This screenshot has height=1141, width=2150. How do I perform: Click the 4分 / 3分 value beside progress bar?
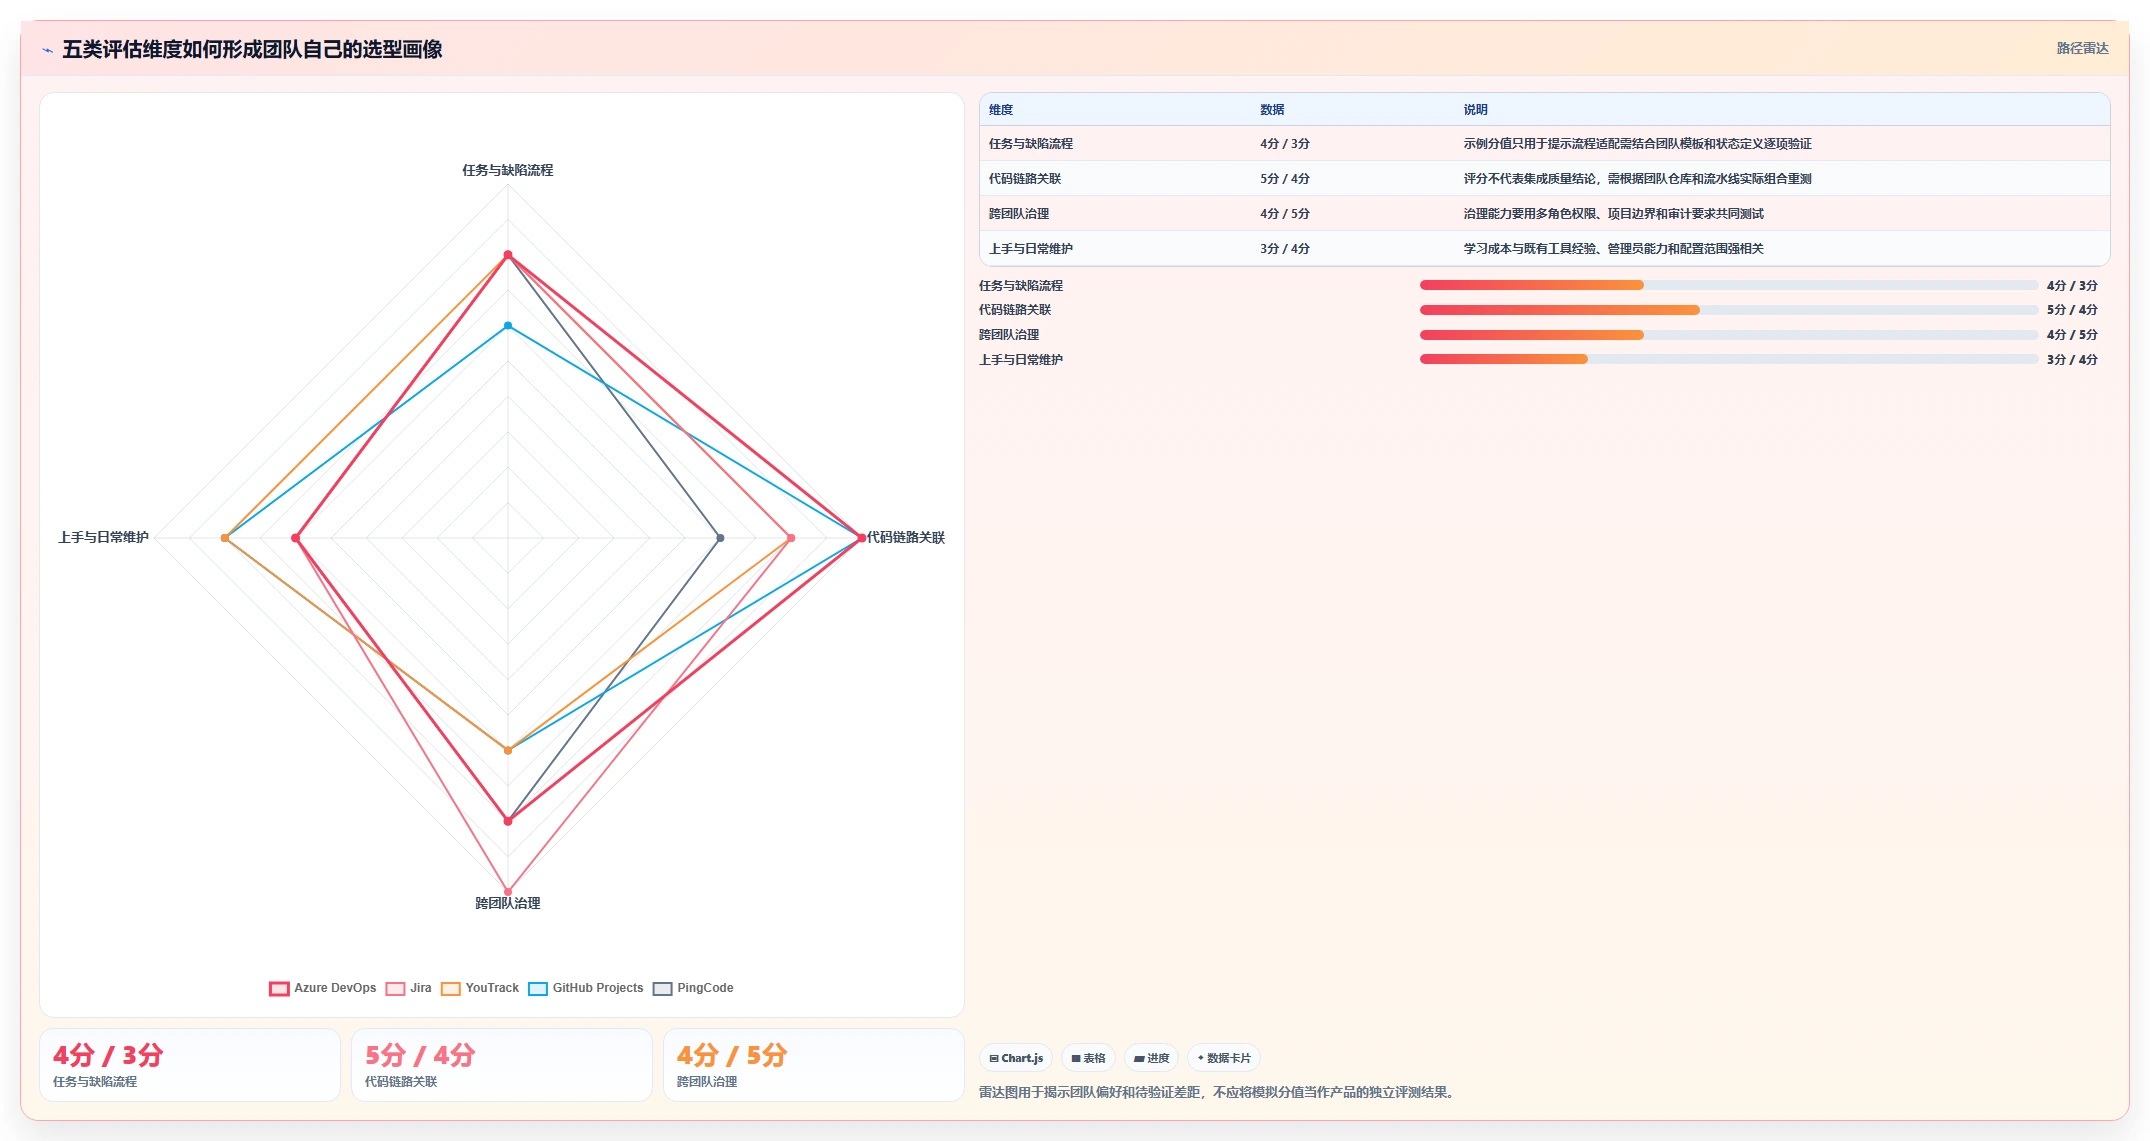2072,286
